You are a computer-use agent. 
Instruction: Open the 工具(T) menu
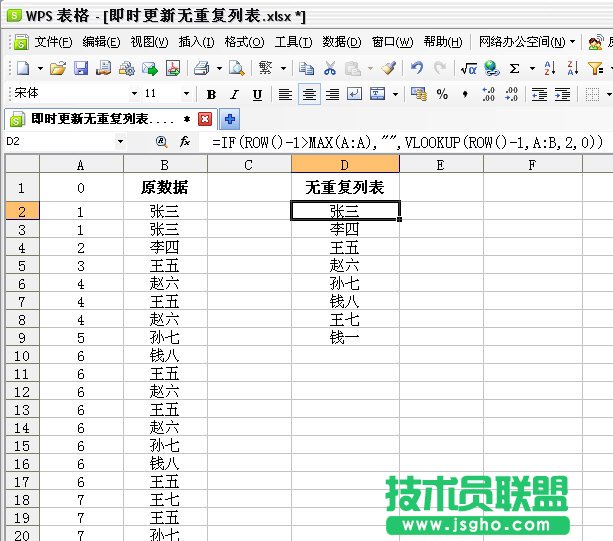point(293,41)
